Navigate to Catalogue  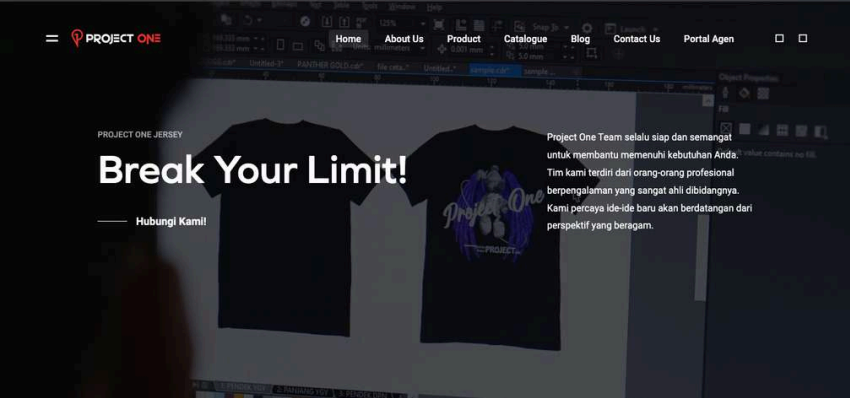[525, 39]
